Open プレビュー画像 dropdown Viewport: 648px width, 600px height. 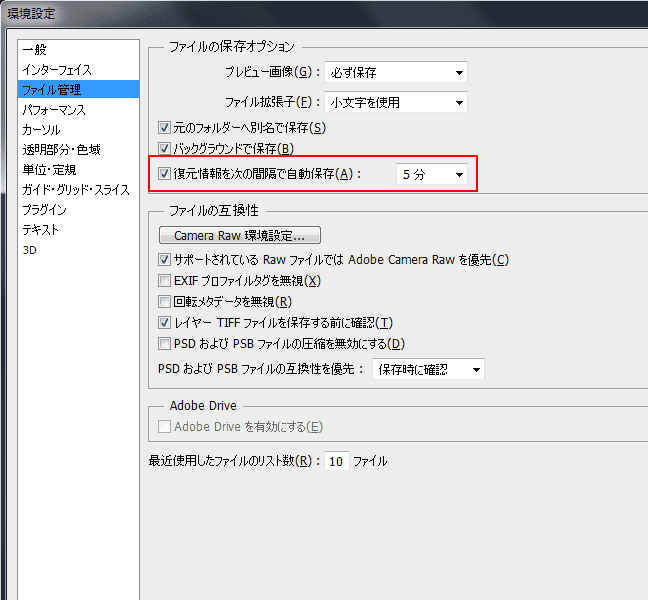click(x=396, y=72)
